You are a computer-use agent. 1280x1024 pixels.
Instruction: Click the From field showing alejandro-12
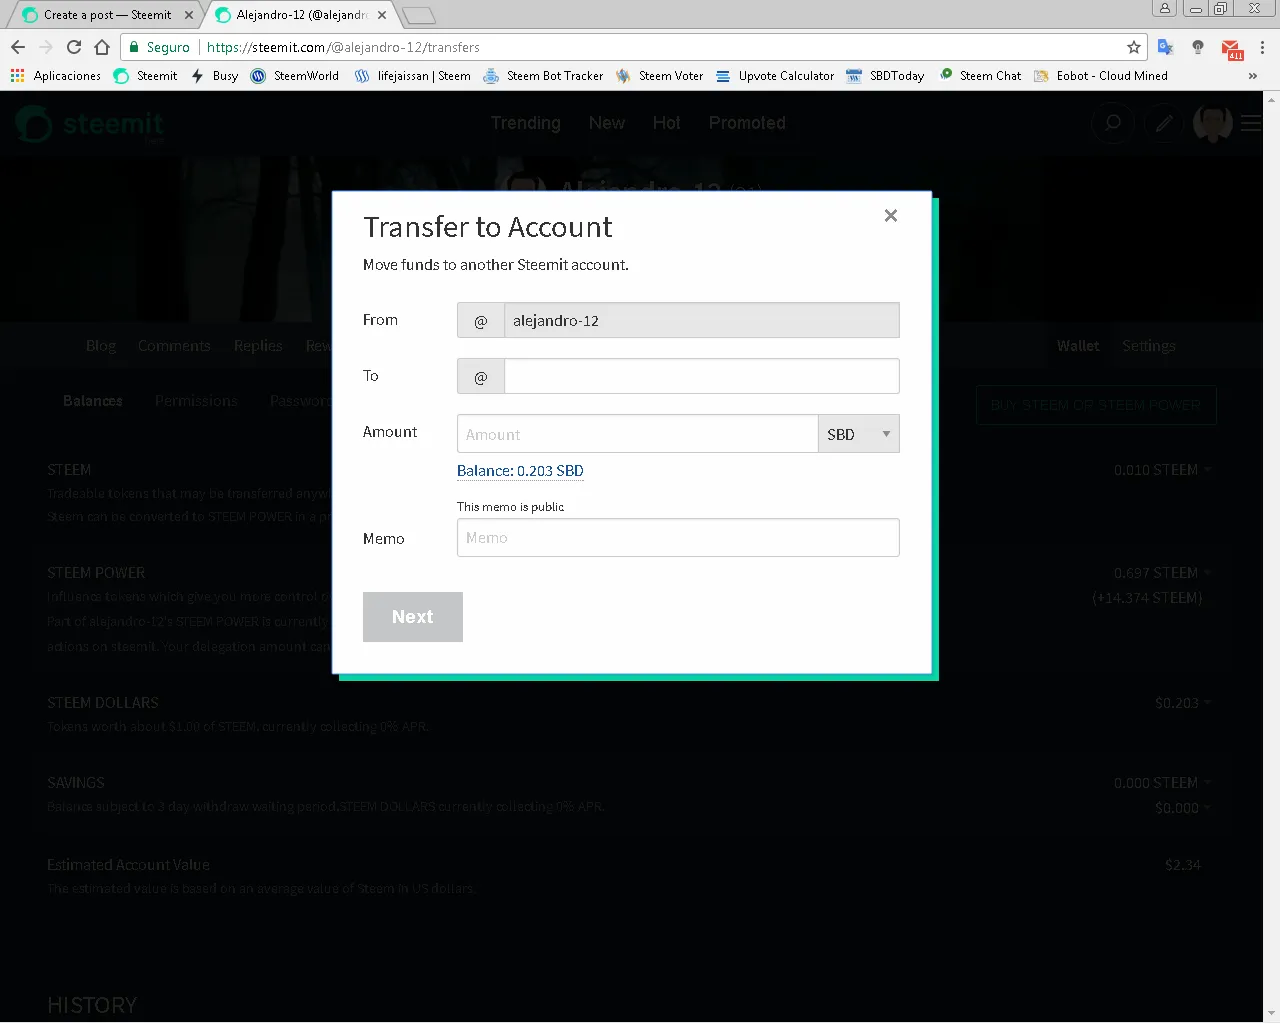pyautogui.click(x=701, y=320)
